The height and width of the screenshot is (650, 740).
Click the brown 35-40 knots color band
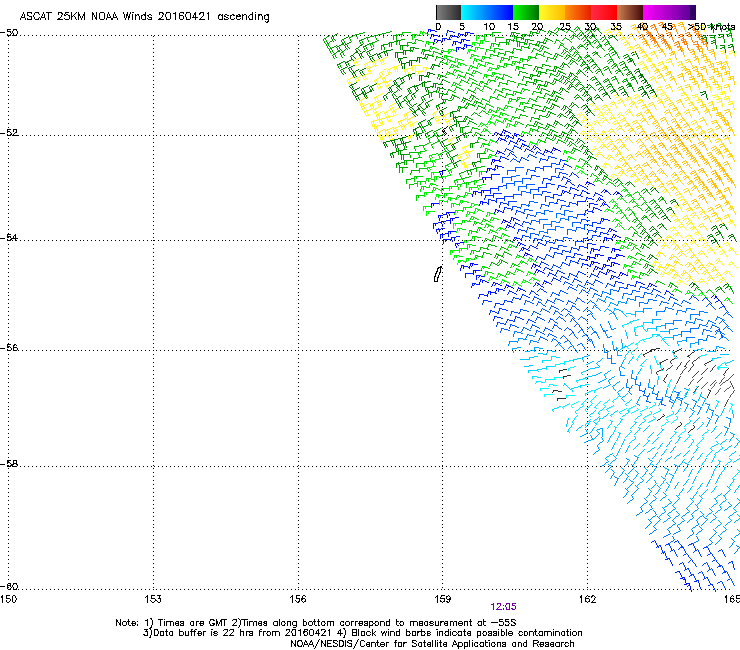click(630, 12)
